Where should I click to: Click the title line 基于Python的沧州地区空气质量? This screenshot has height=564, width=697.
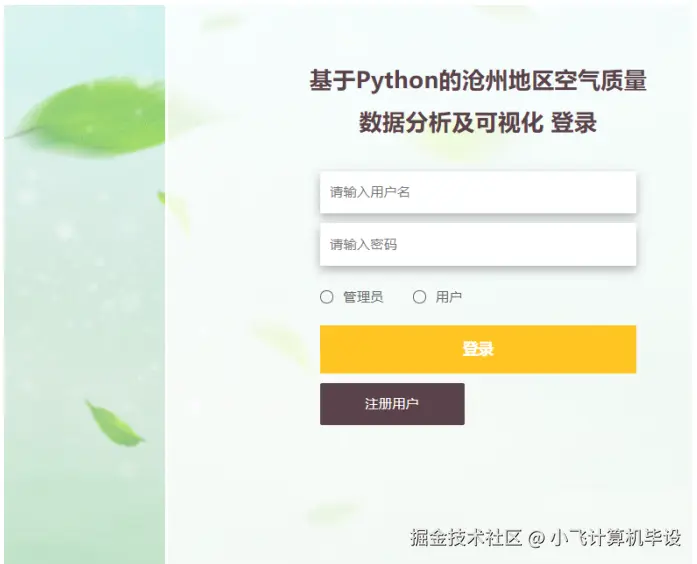[478, 81]
